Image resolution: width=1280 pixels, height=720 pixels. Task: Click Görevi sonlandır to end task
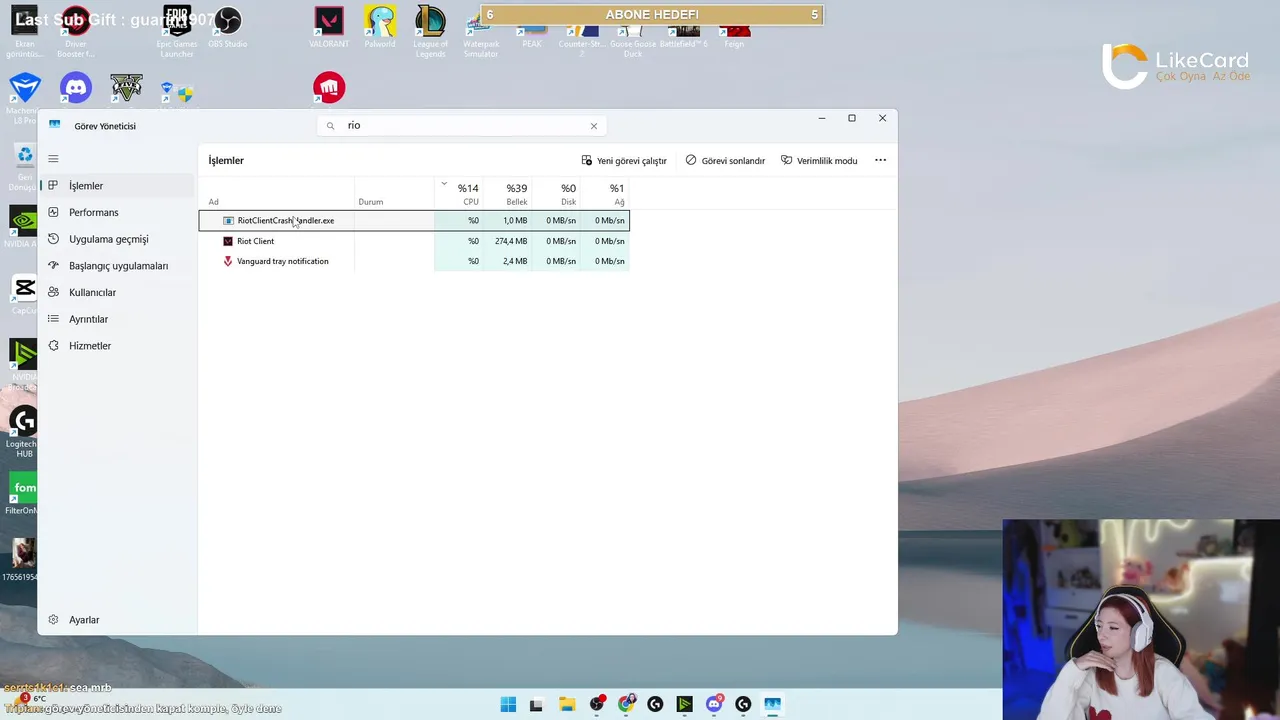tap(725, 160)
